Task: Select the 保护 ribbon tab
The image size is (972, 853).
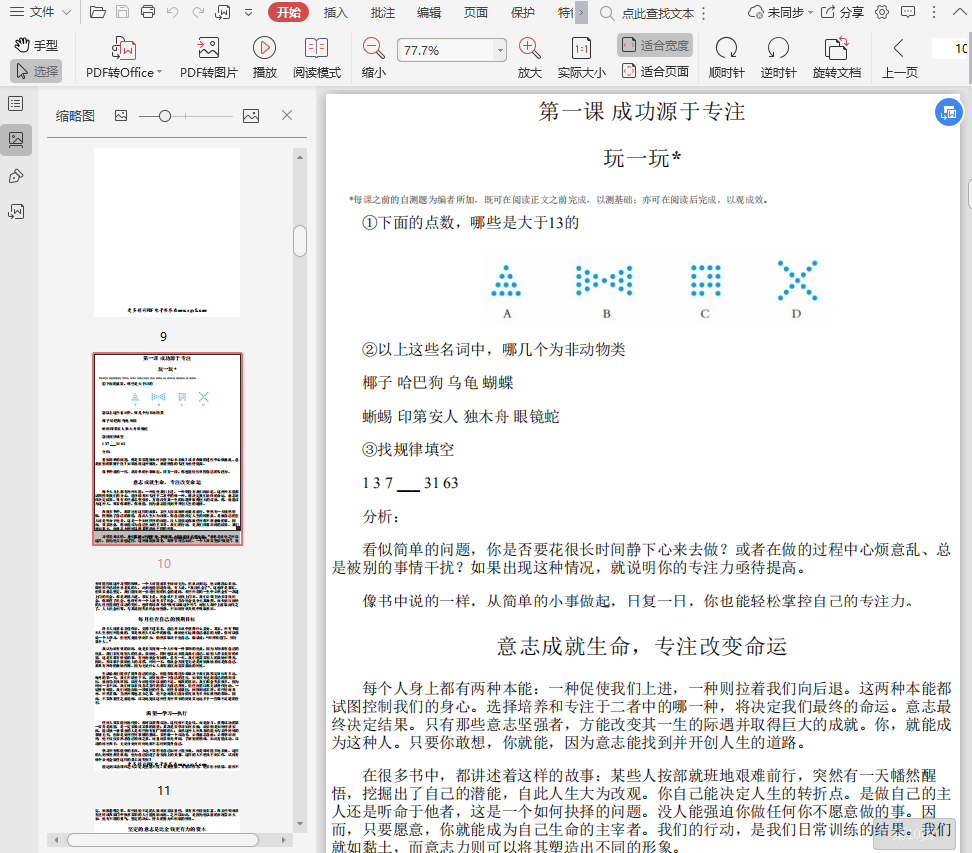Action: (x=523, y=12)
